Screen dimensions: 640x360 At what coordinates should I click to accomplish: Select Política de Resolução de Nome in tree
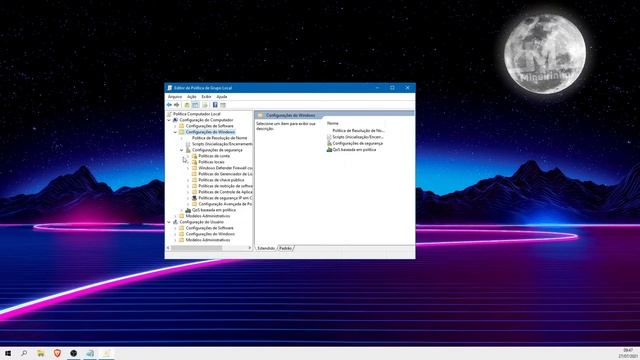pyautogui.click(x=220, y=138)
